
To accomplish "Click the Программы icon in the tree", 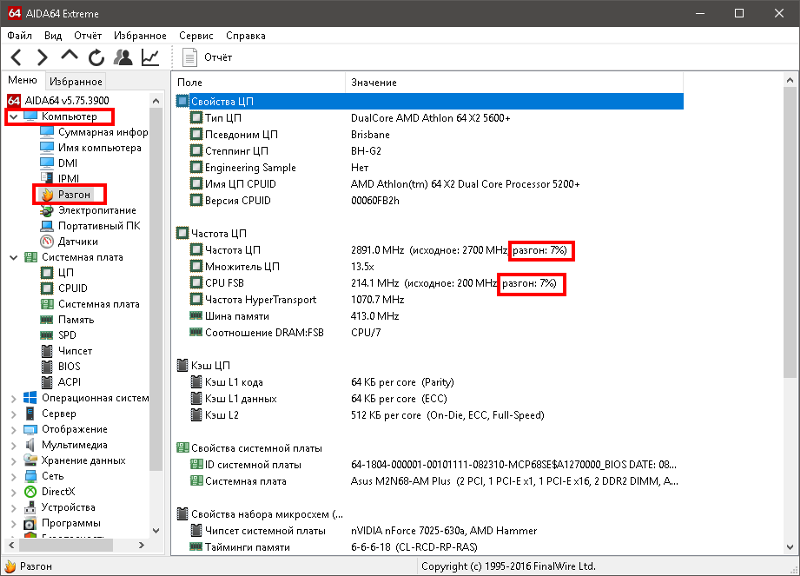I will tap(31, 523).
